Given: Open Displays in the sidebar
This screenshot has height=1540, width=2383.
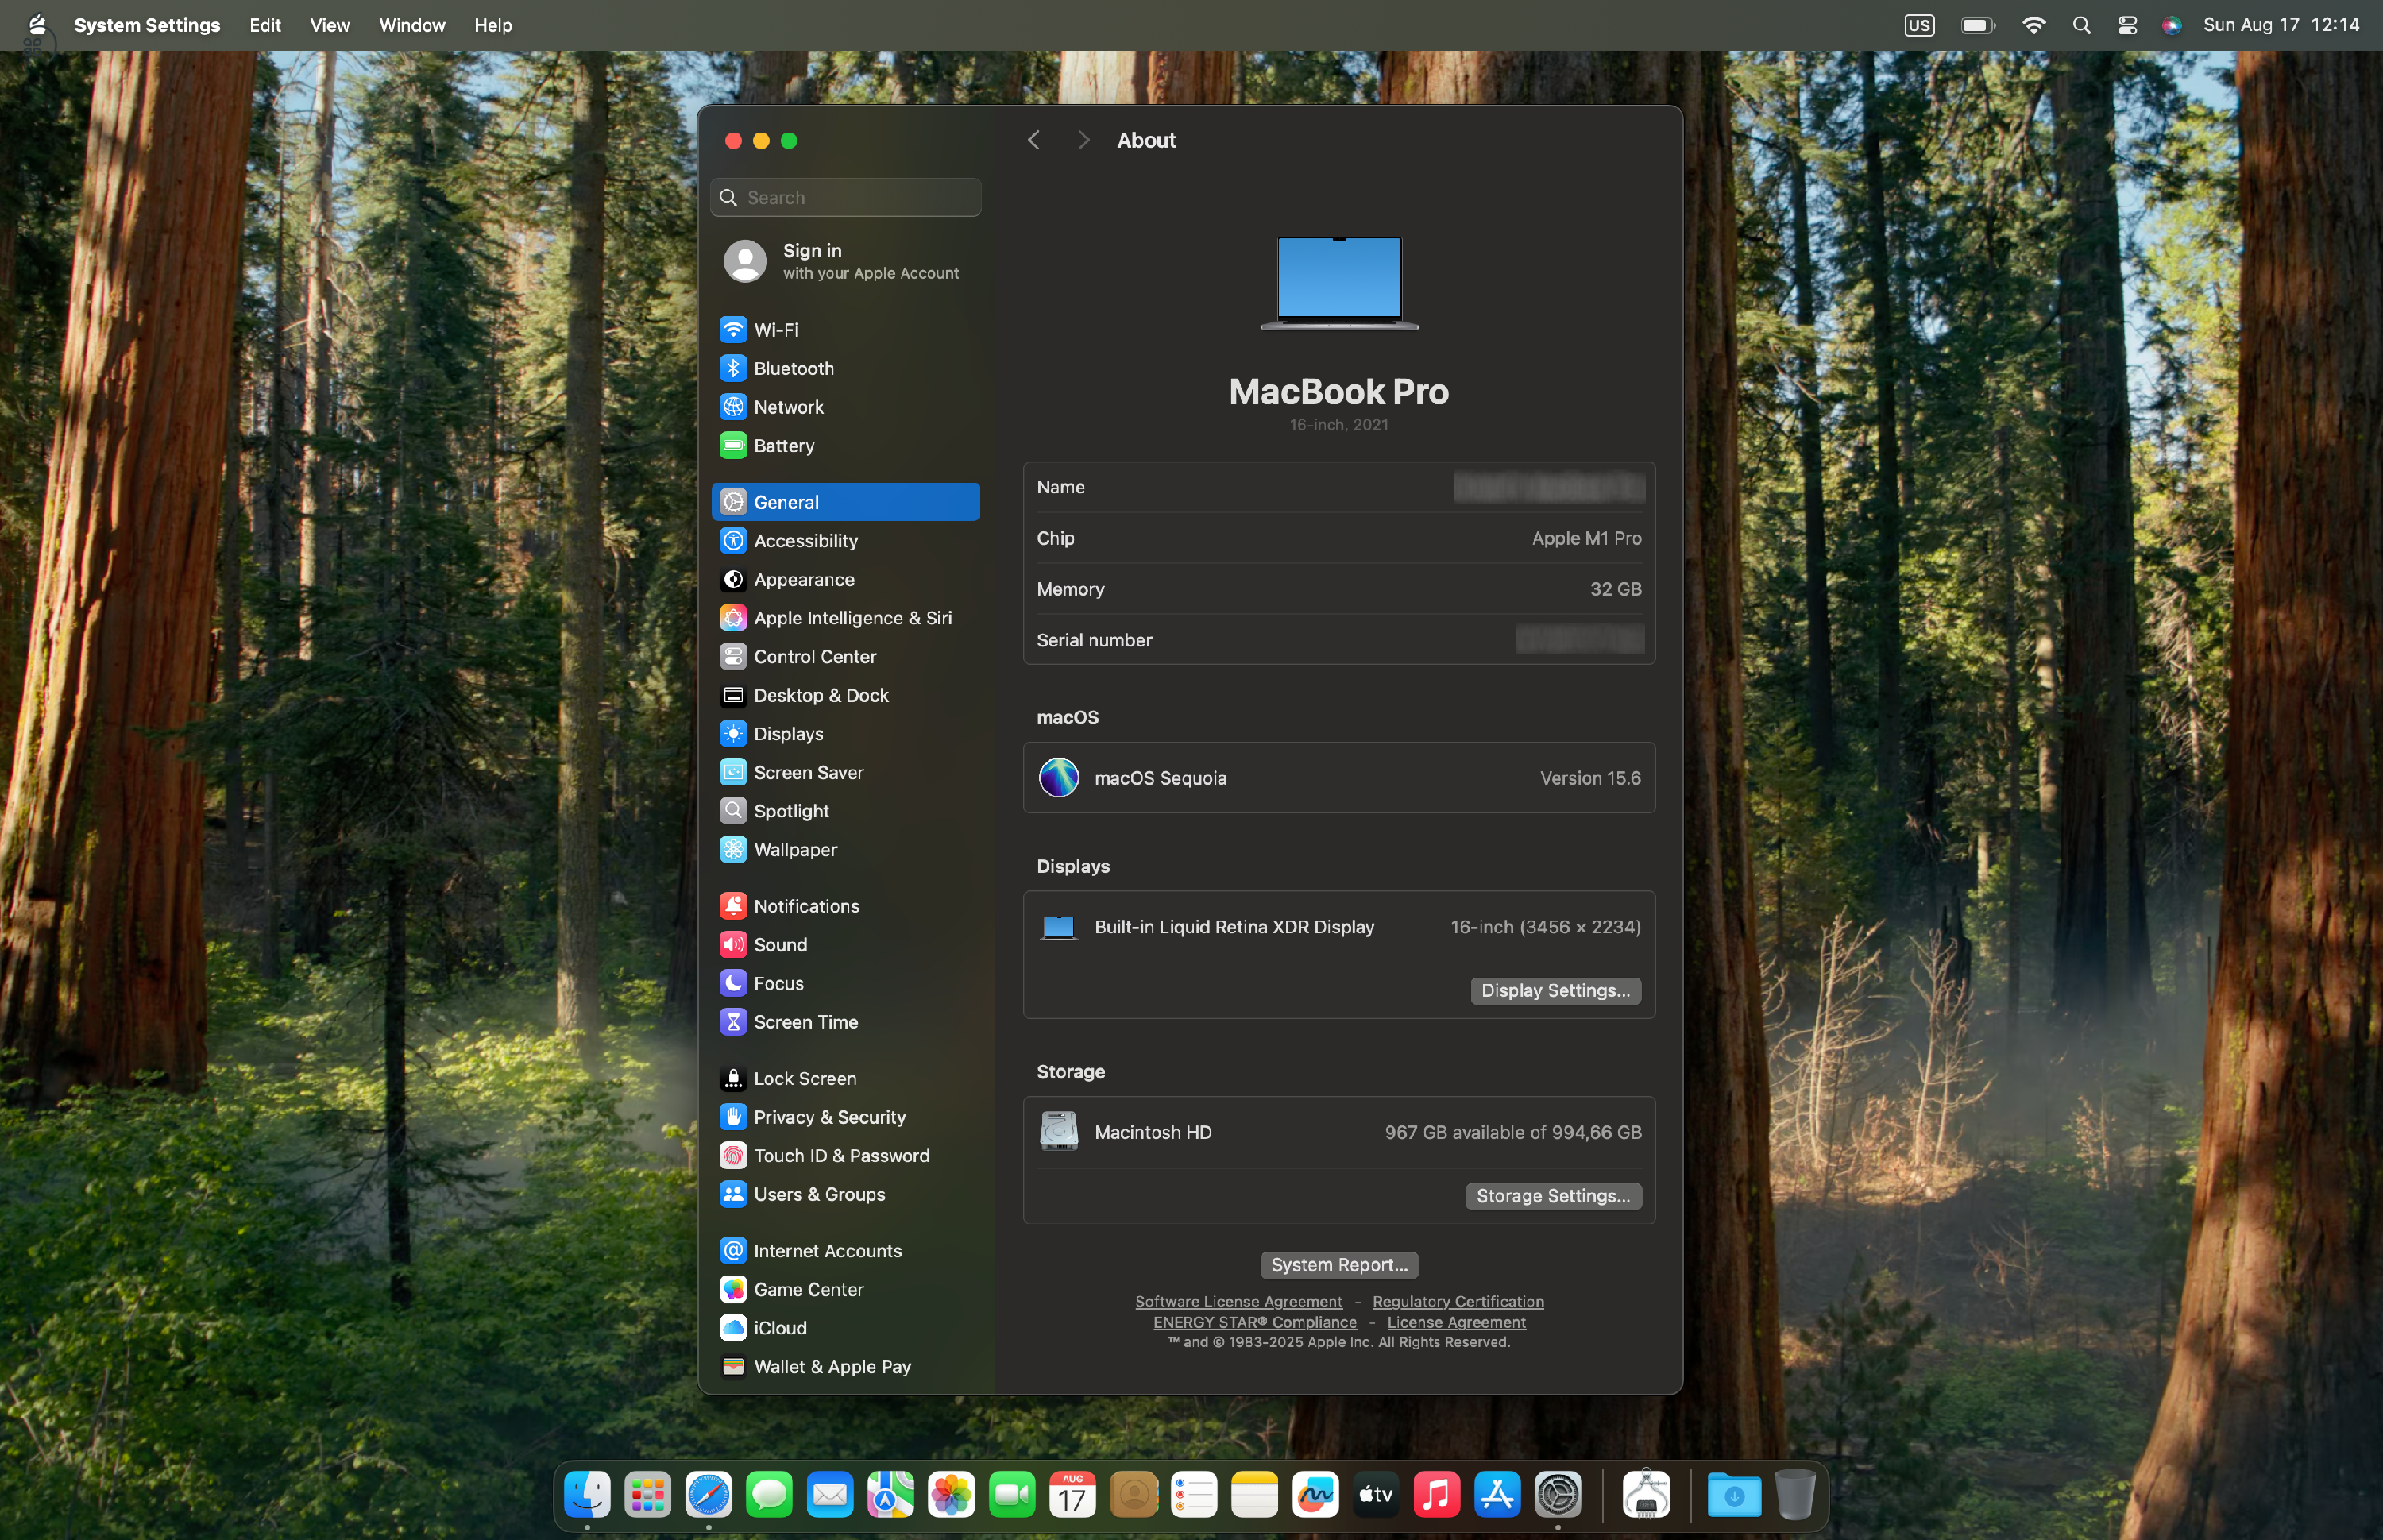Looking at the screenshot, I should [845, 734].
